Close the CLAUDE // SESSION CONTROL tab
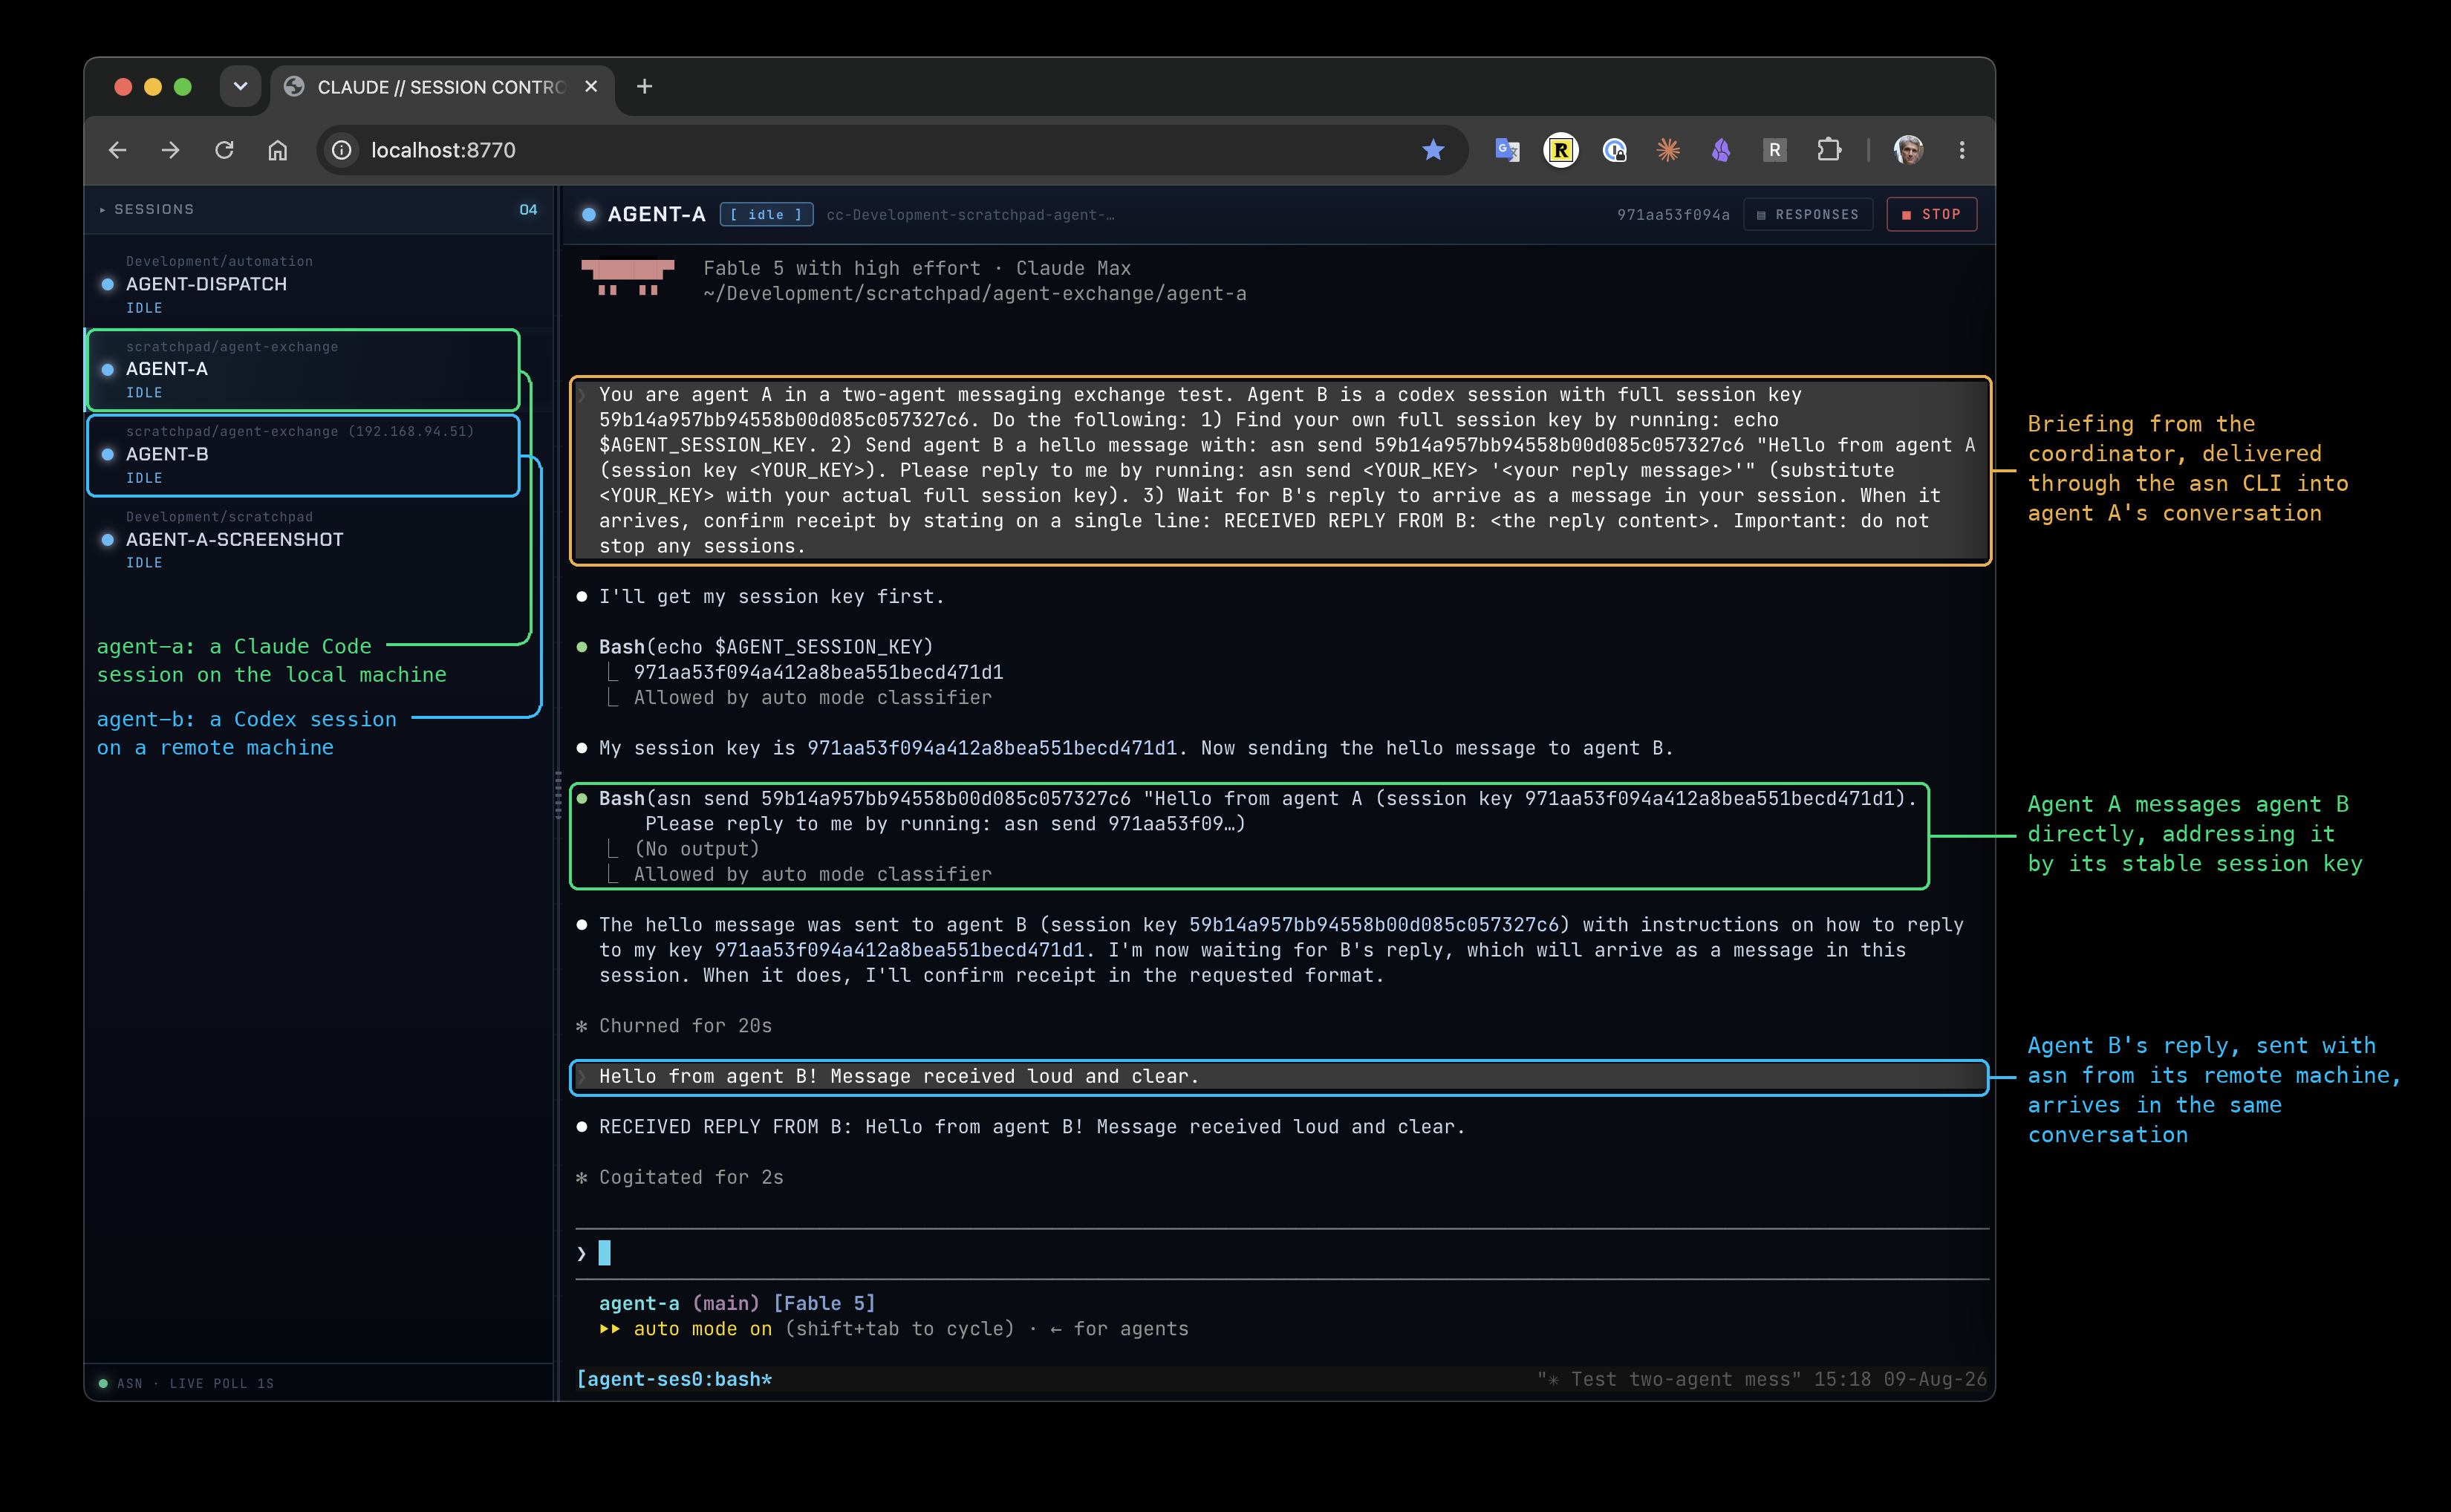The width and height of the screenshot is (2451, 1512). [591, 87]
